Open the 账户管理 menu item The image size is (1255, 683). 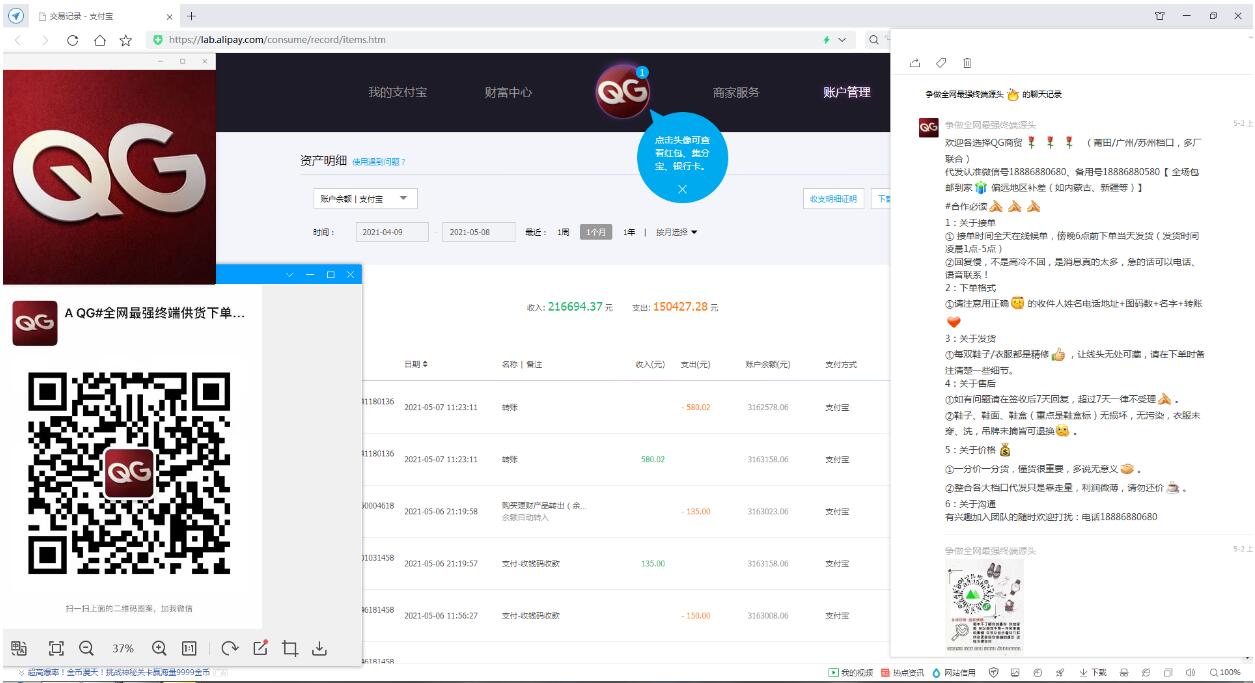[845, 91]
